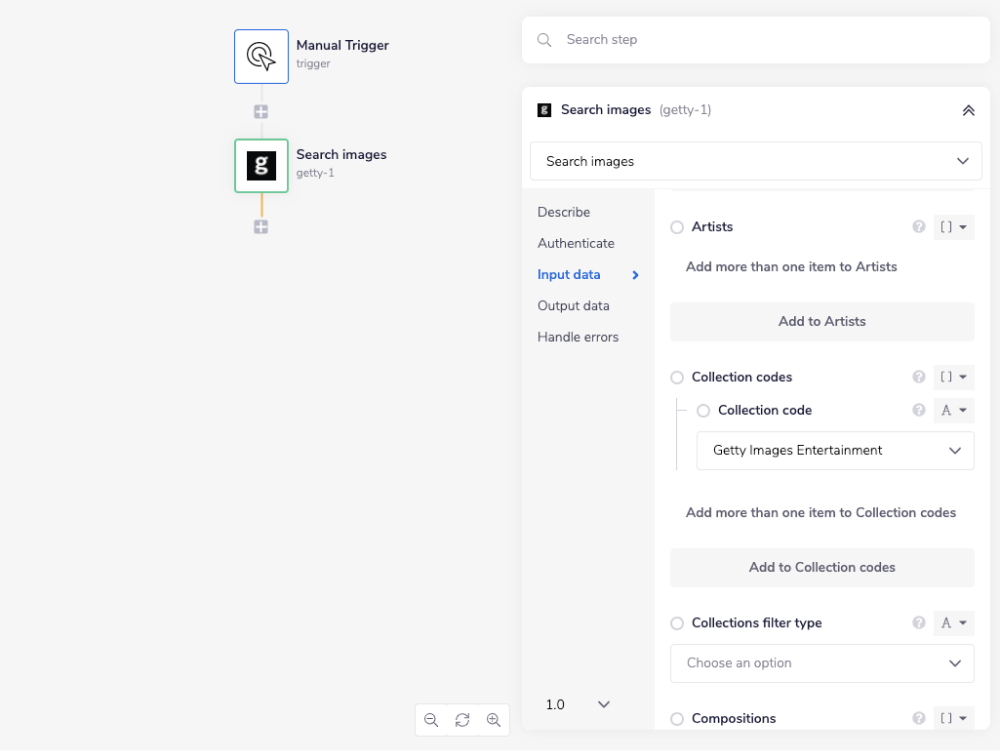Switch to the Output data tab
This screenshot has height=751, width=1000.
coord(573,306)
